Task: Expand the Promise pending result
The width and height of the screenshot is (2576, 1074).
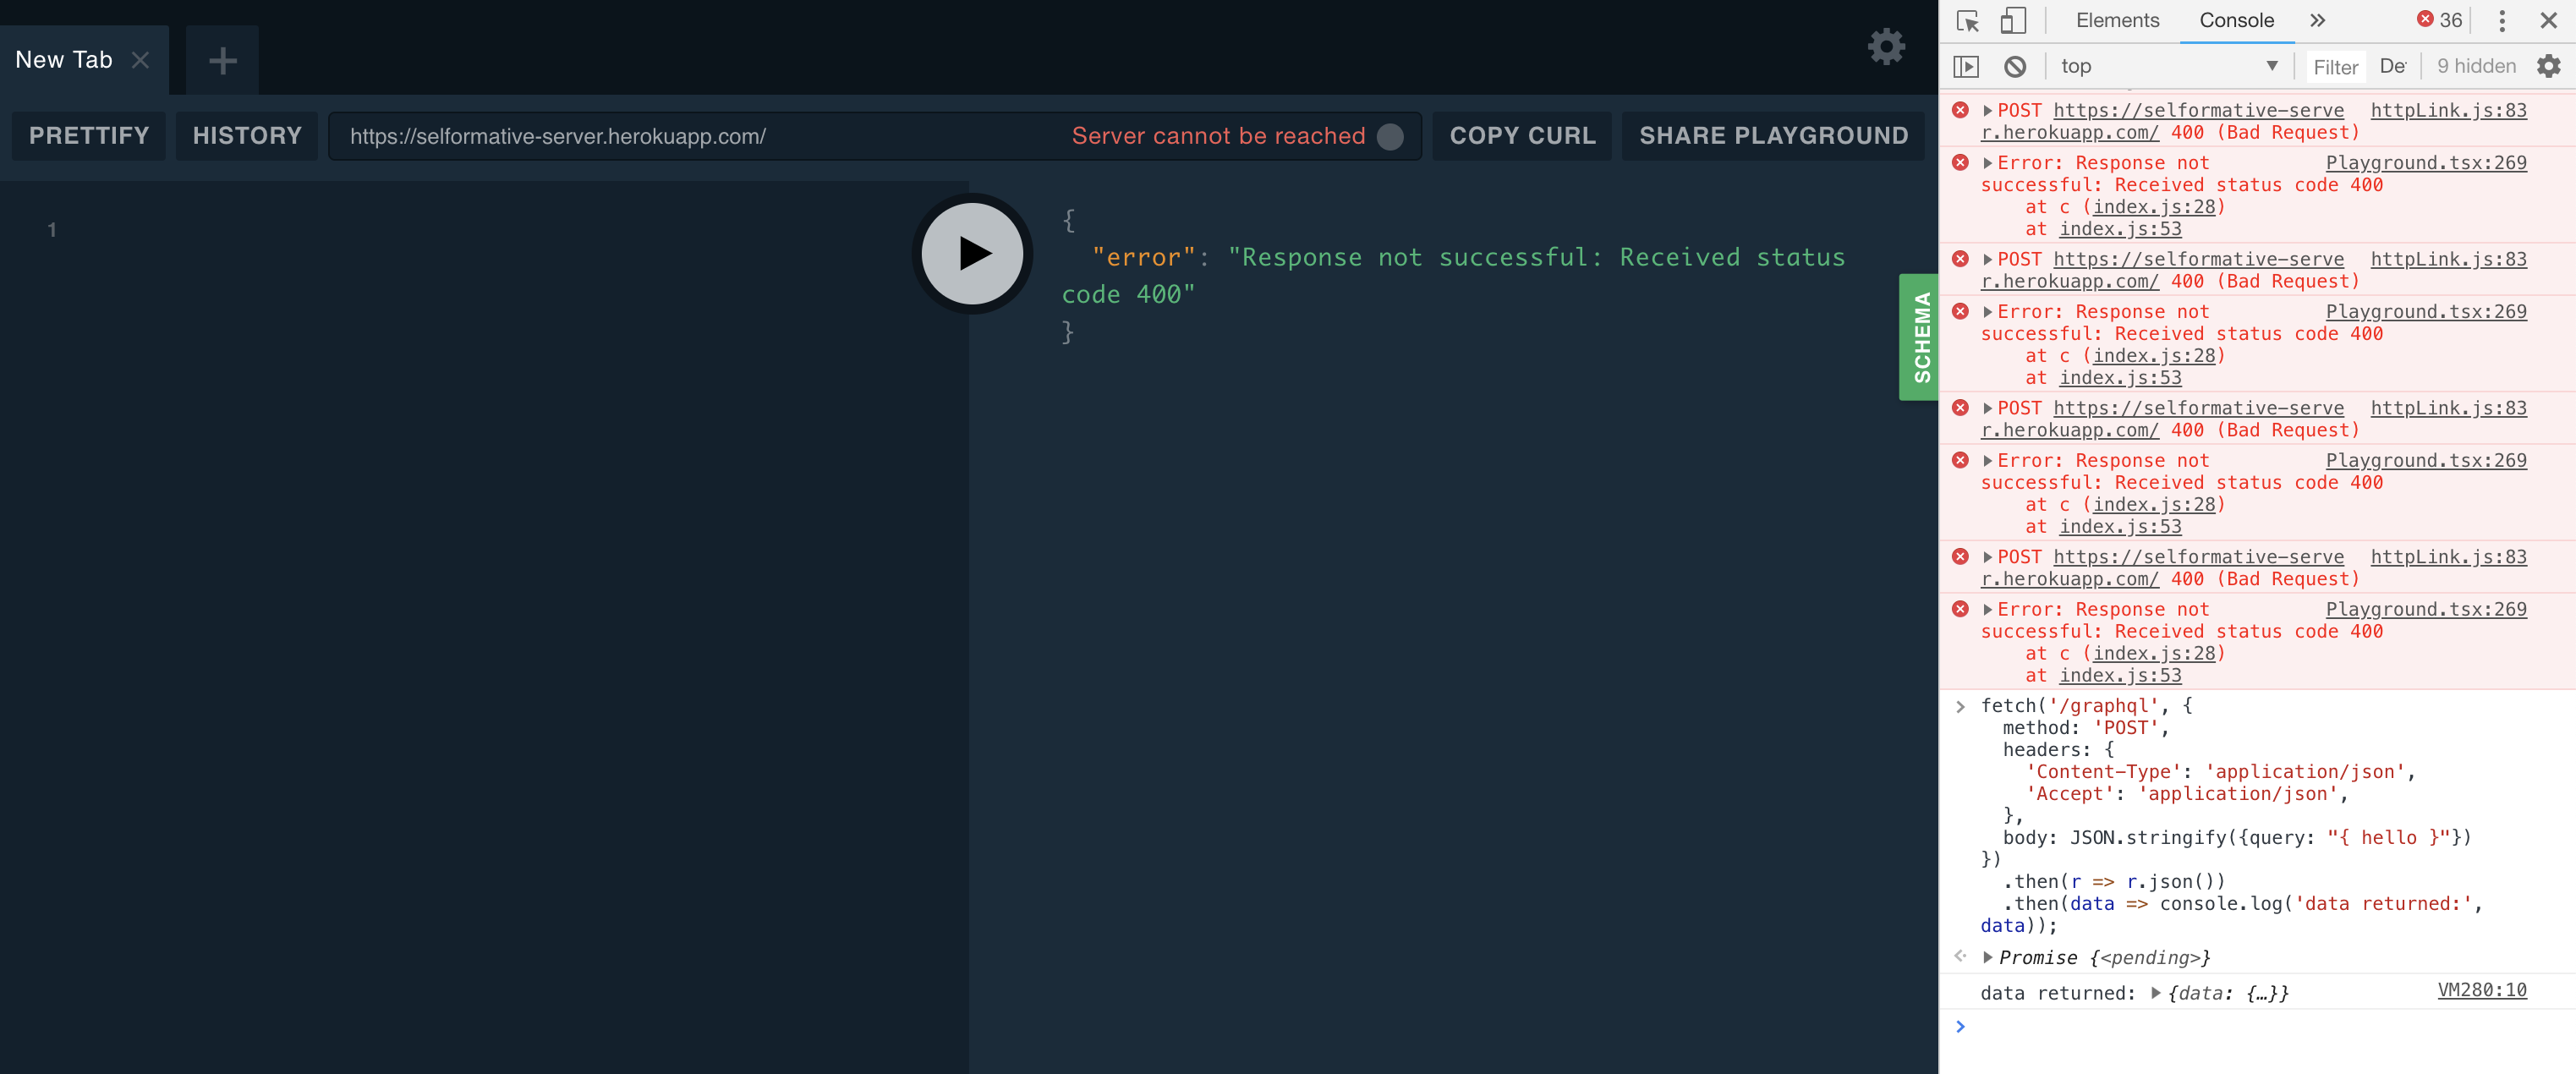Action: pos(1988,957)
